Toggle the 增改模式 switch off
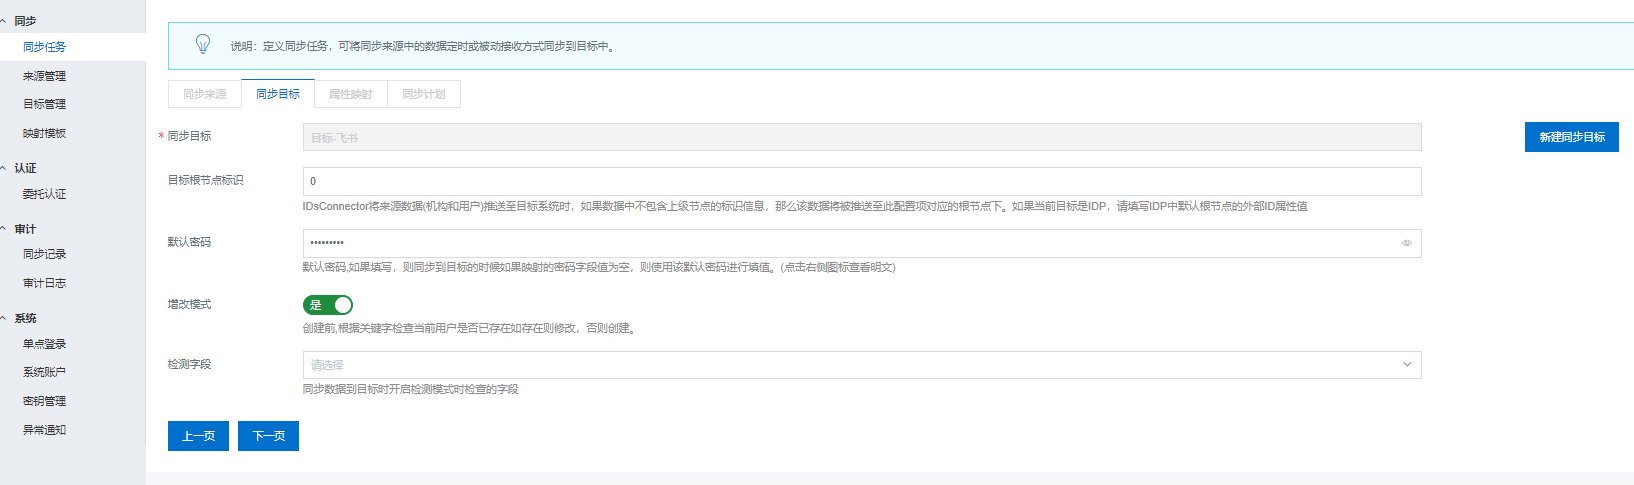 click(328, 305)
